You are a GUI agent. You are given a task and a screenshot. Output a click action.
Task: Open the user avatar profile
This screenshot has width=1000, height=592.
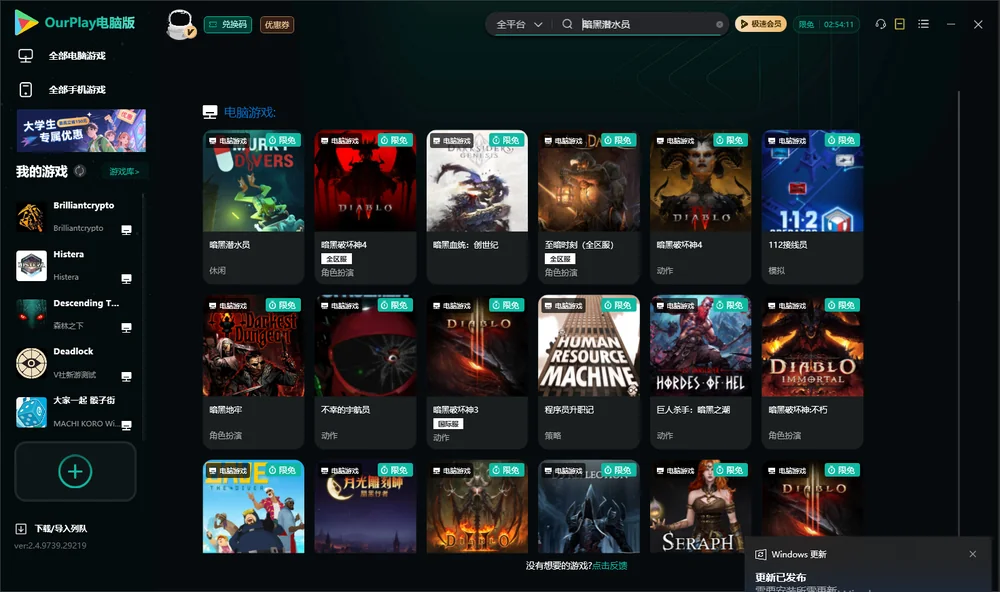coord(180,24)
